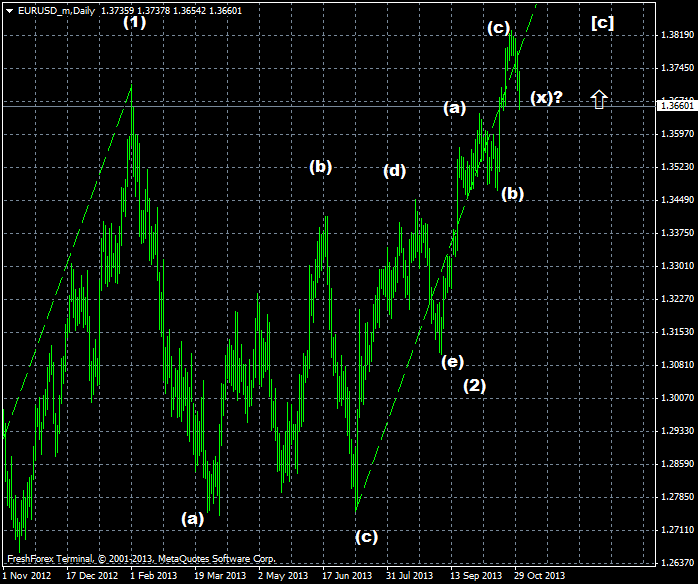Select the (x)? wave label
Screen dimensions: 698x584
pyautogui.click(x=547, y=97)
